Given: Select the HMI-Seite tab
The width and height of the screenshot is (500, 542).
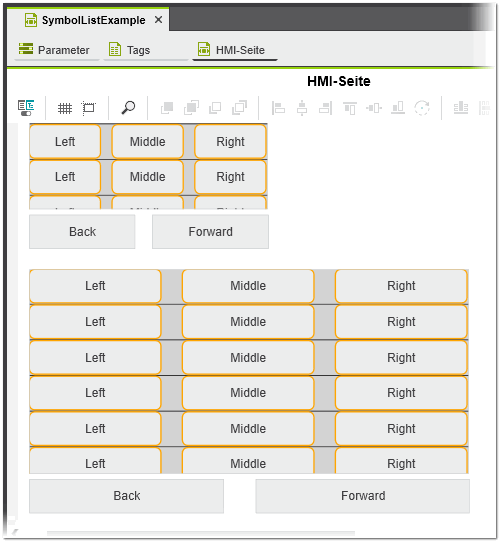Looking at the screenshot, I should (235, 50).
